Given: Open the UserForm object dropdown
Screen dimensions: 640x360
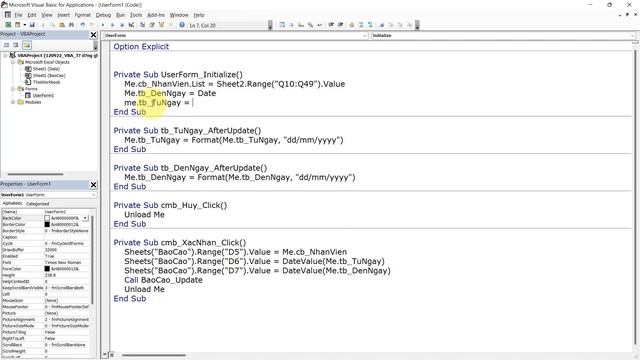Looking at the screenshot, I should point(364,36).
